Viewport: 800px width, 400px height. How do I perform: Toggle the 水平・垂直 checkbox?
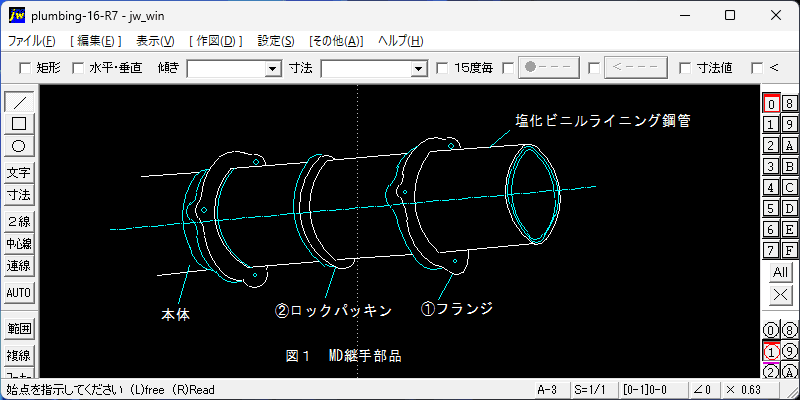pos(78,68)
